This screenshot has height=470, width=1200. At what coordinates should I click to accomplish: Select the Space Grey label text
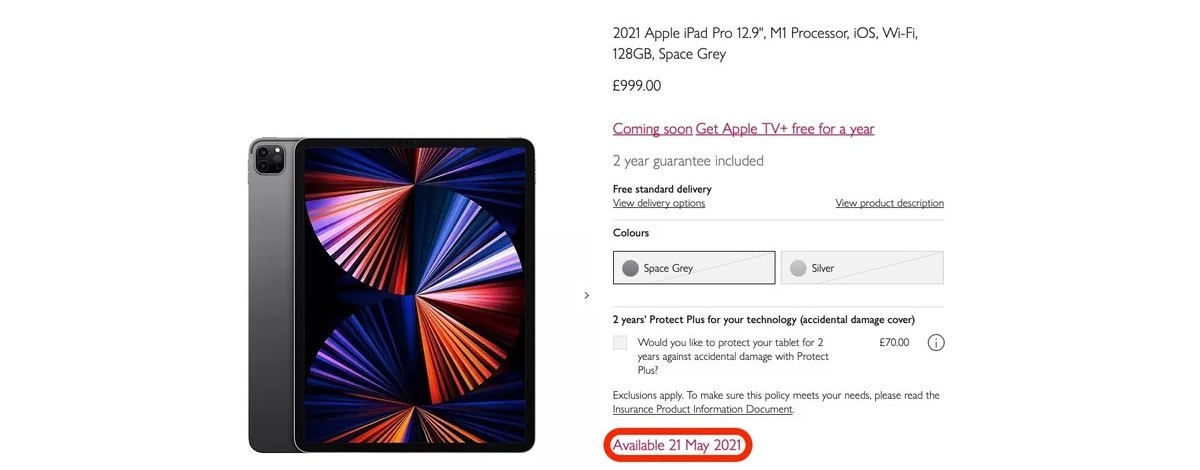coord(668,268)
